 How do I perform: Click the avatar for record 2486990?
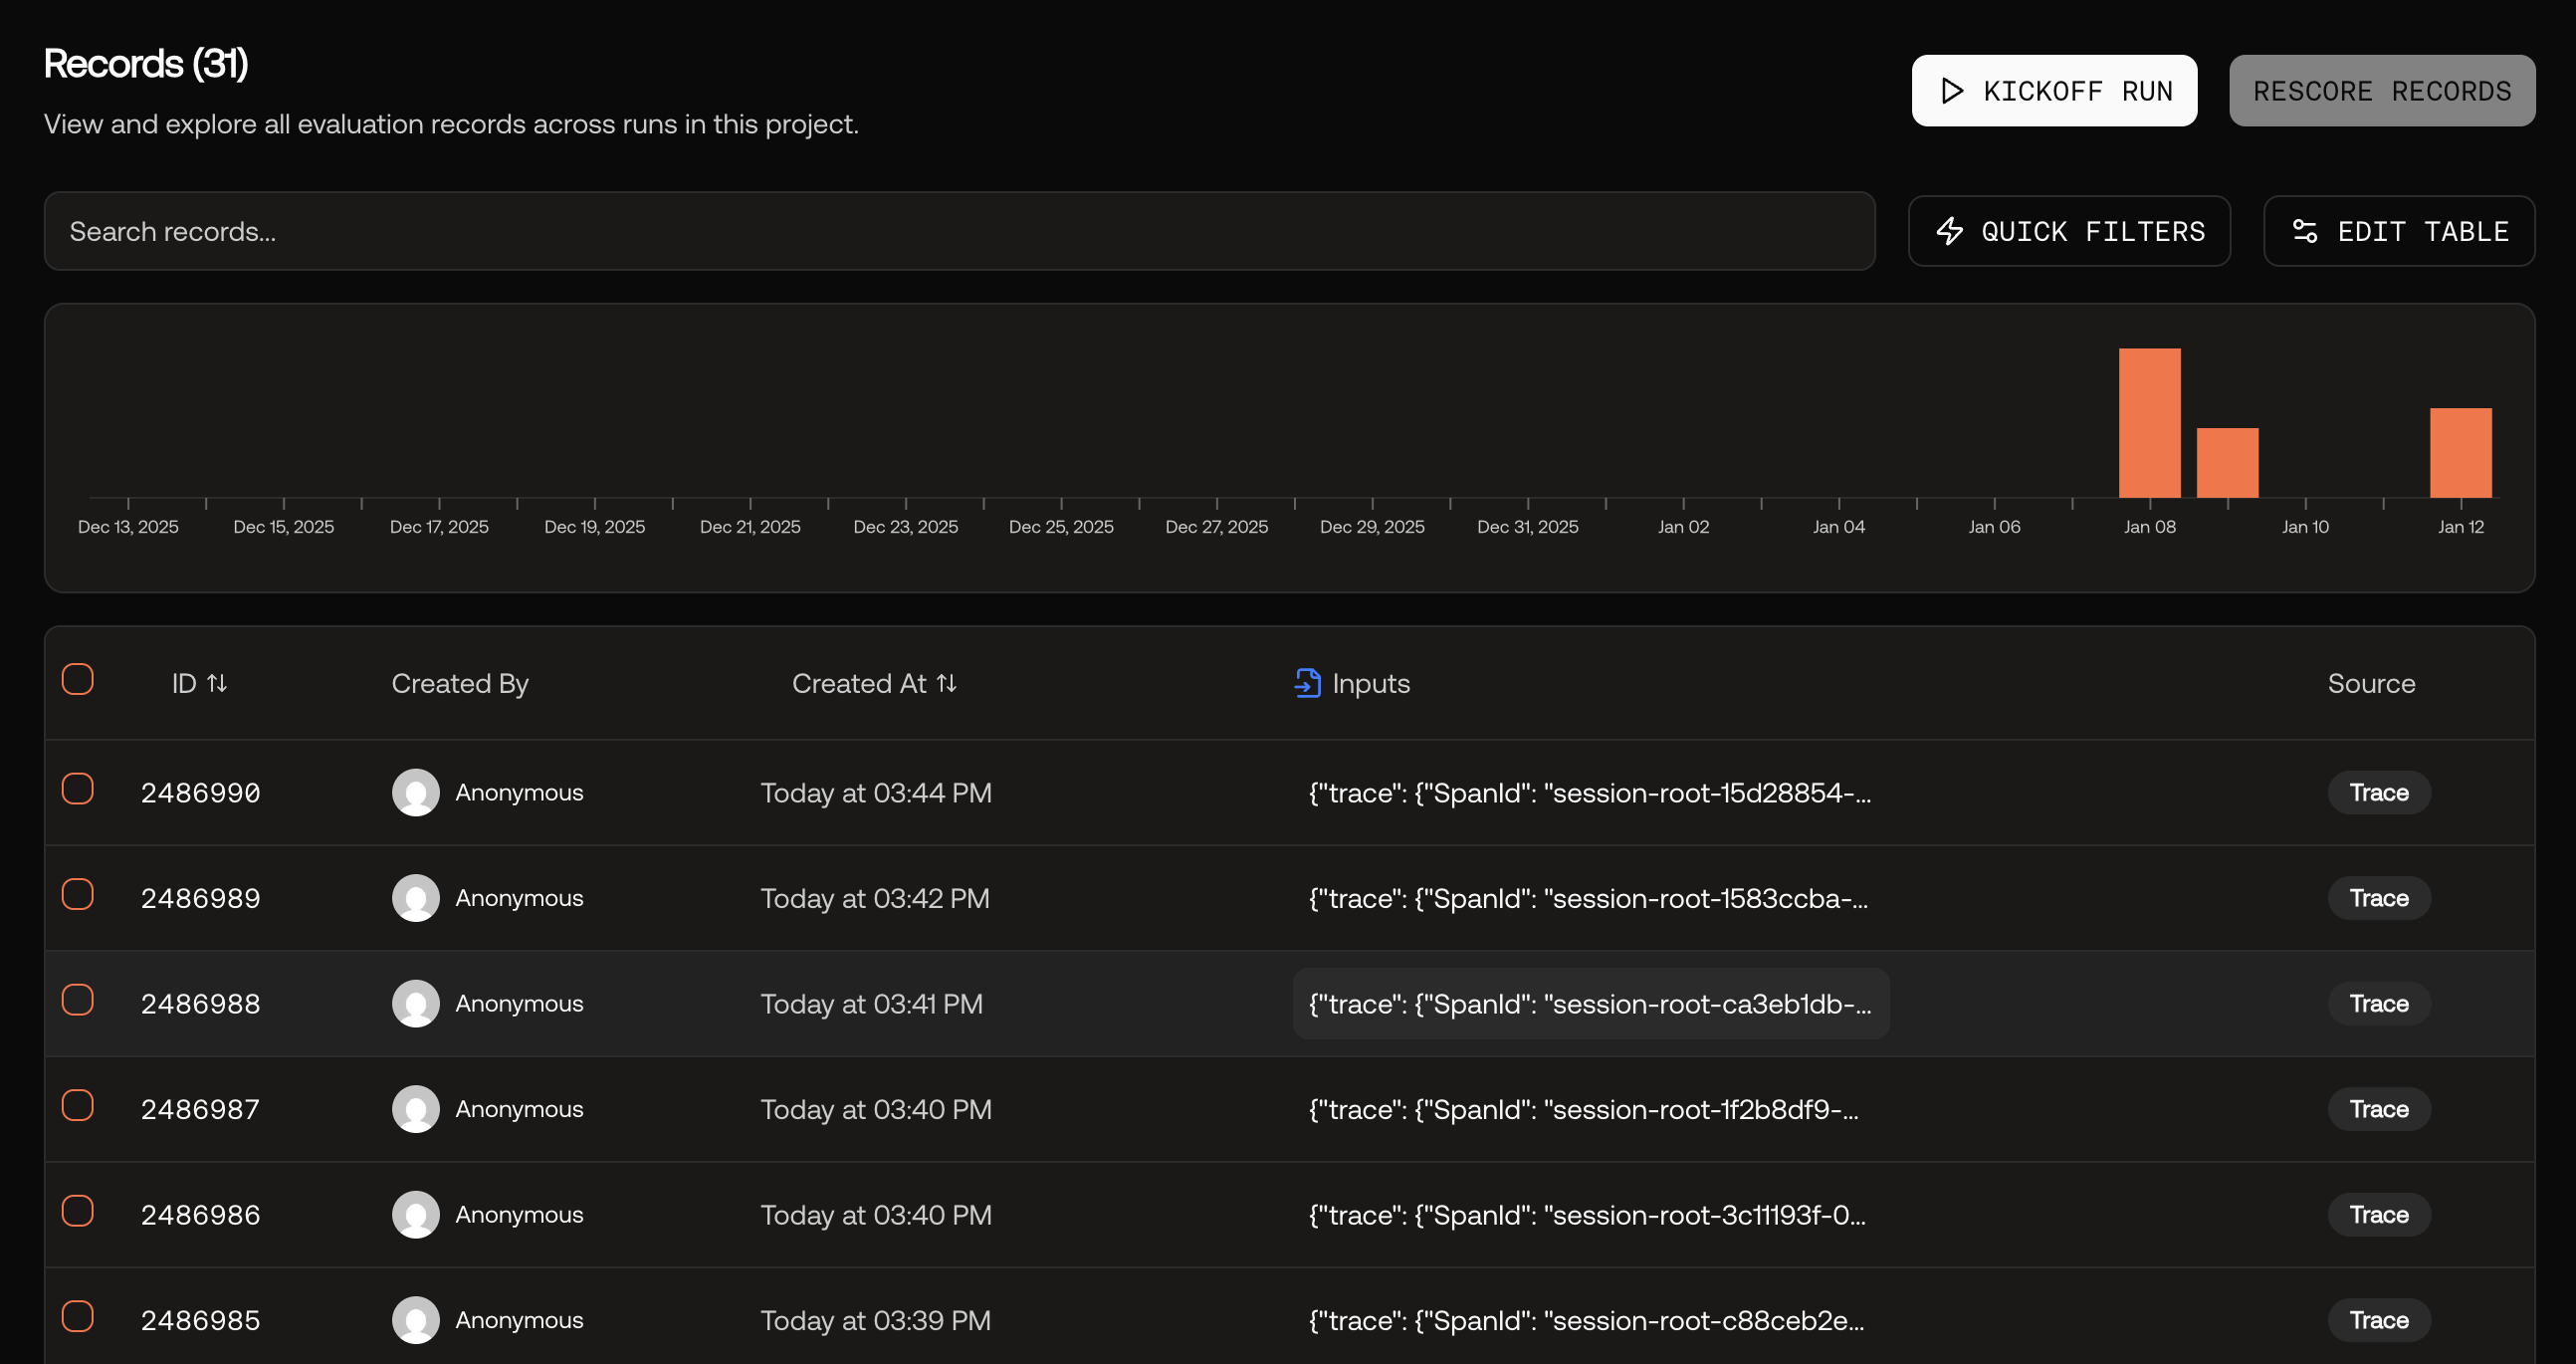coord(416,793)
